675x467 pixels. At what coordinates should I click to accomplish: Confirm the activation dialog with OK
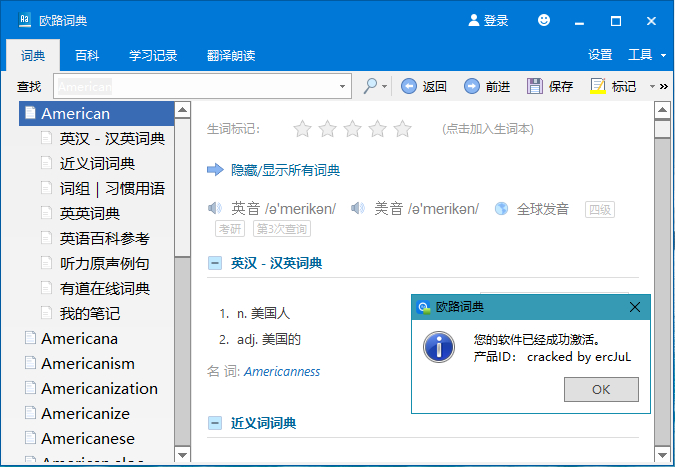coord(601,390)
